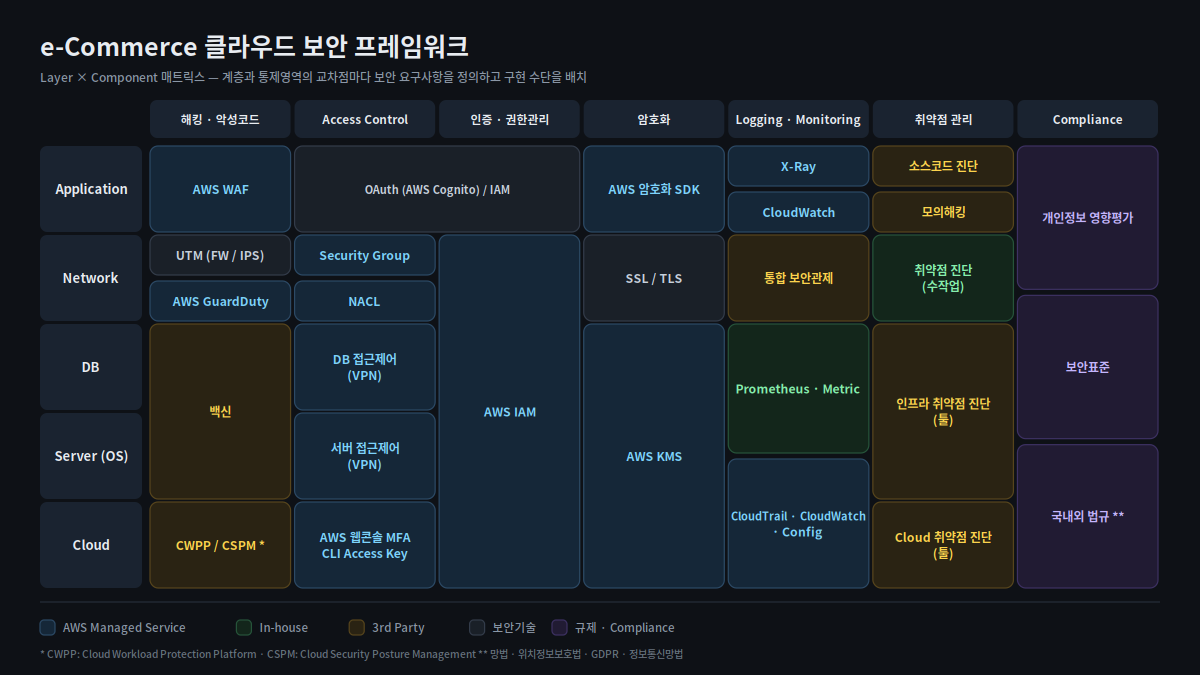Pick the 보안기술 legend swatch
This screenshot has height=675, width=1200.
pos(477,628)
